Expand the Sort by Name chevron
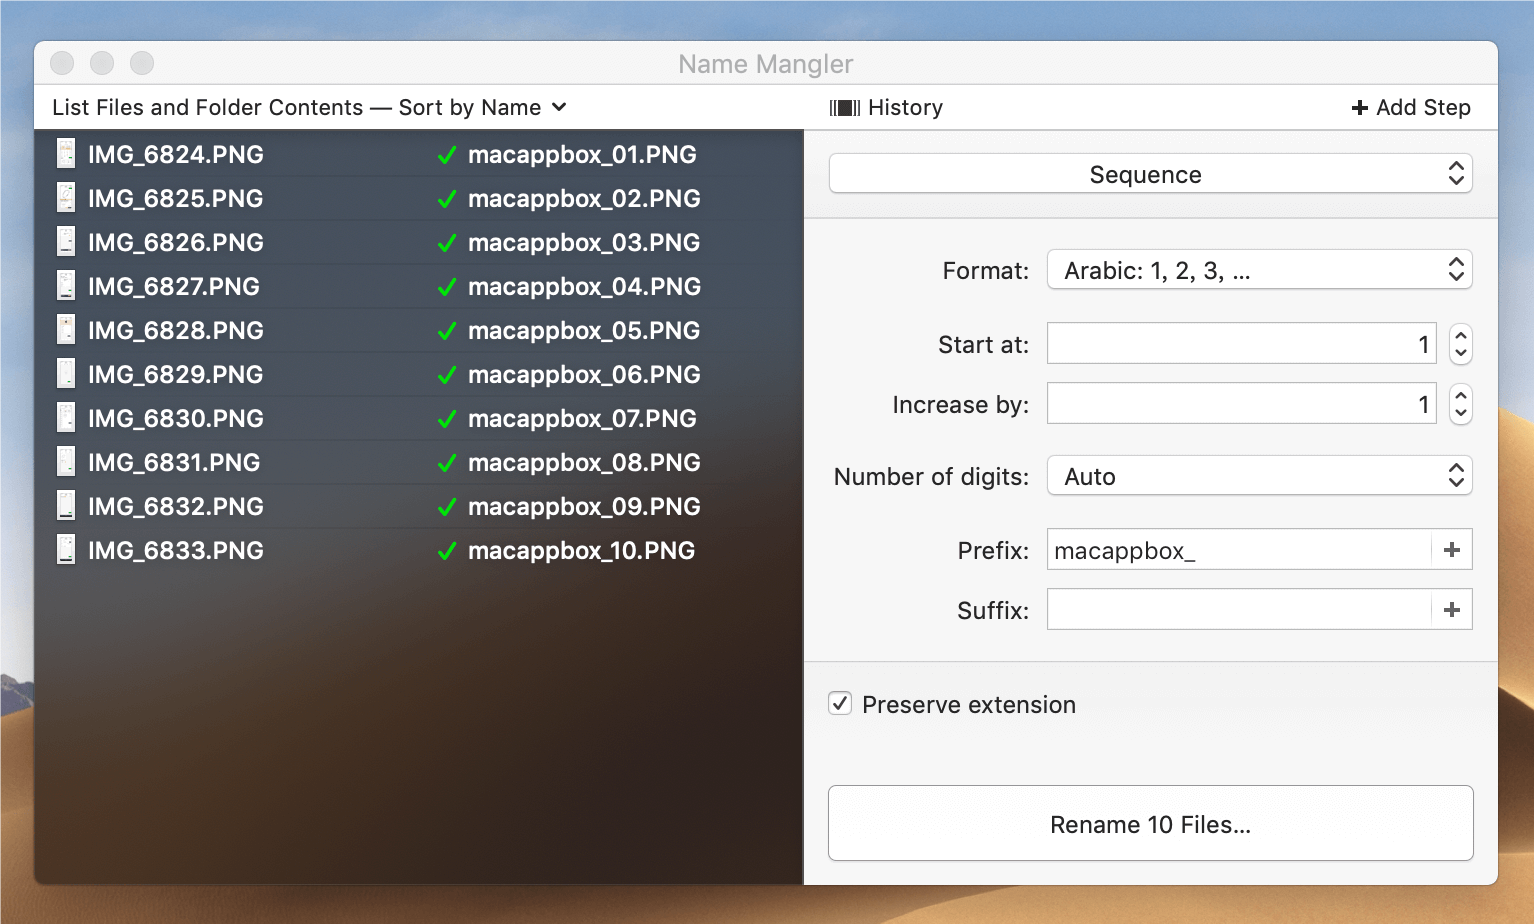The image size is (1534, 924). pyautogui.click(x=559, y=107)
